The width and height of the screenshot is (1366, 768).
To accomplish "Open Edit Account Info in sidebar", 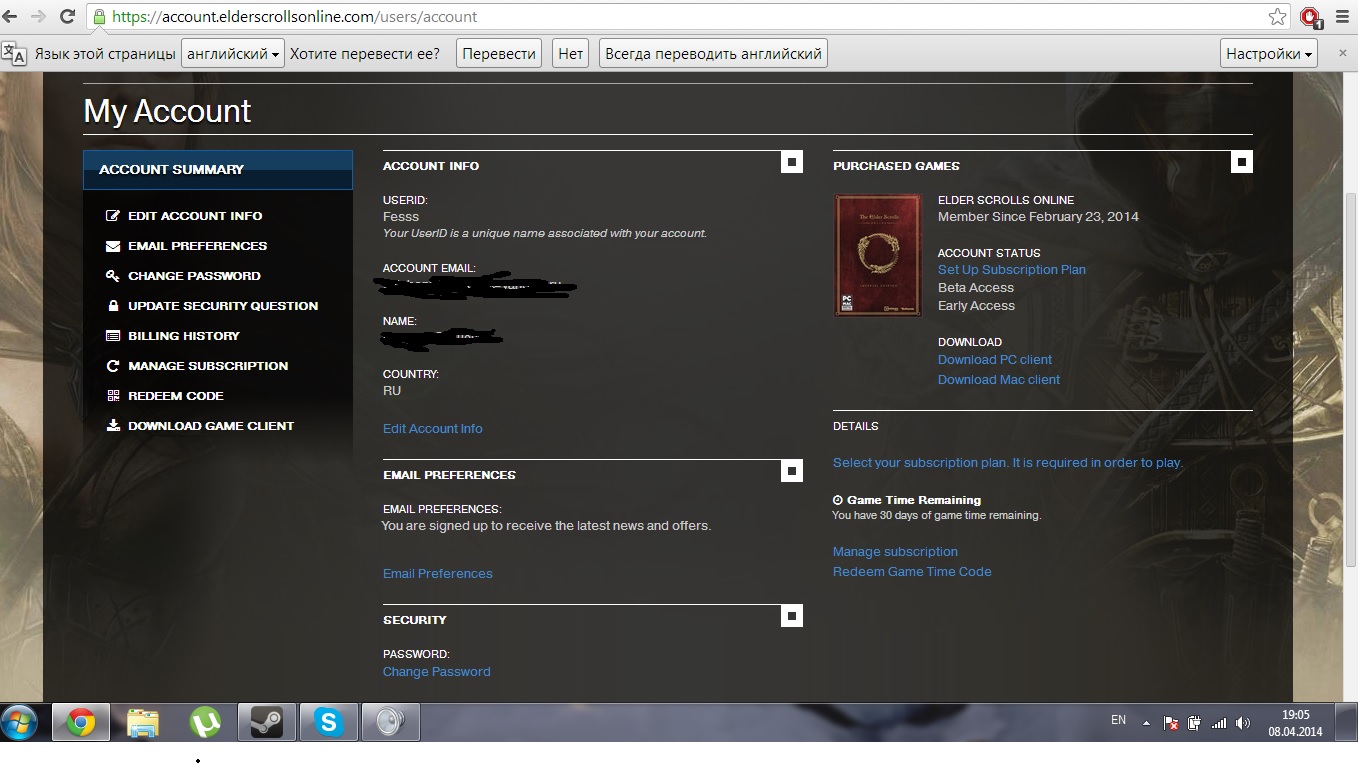I will coord(195,216).
